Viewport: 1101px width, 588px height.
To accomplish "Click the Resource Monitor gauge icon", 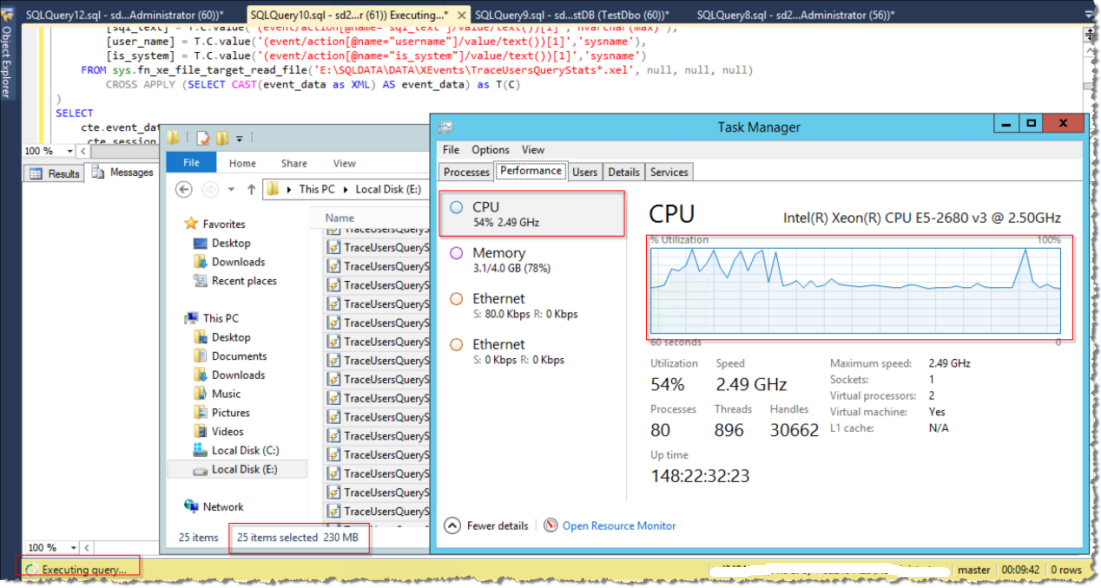I will [x=551, y=525].
